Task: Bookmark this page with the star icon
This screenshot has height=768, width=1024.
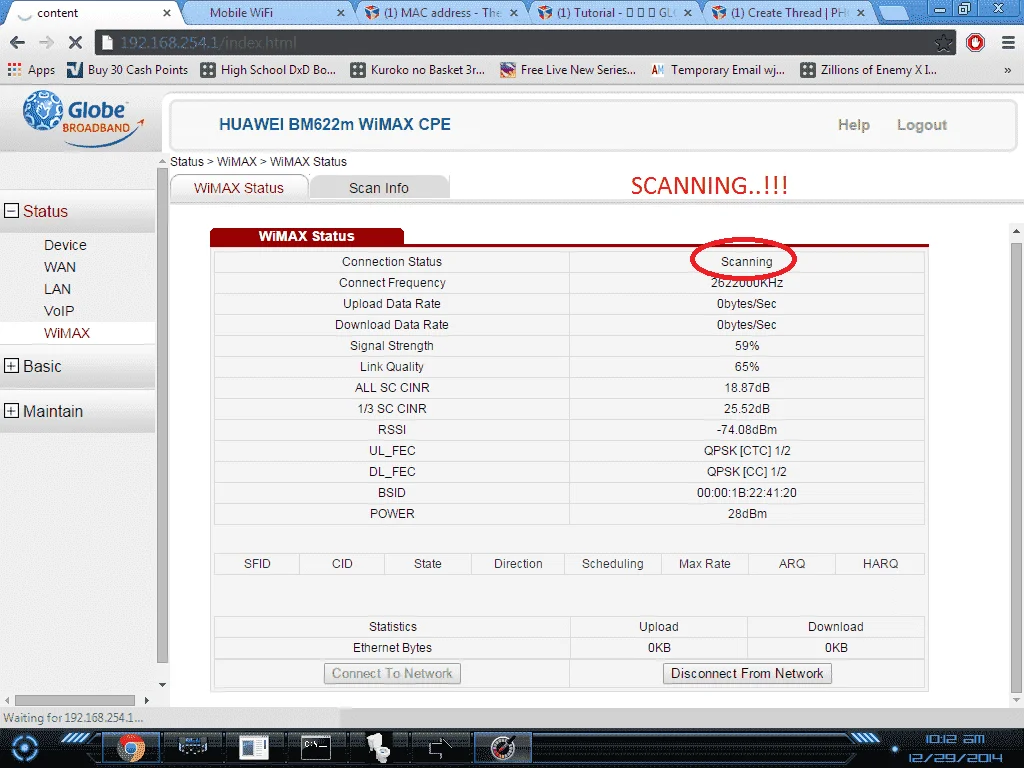Action: 943,43
